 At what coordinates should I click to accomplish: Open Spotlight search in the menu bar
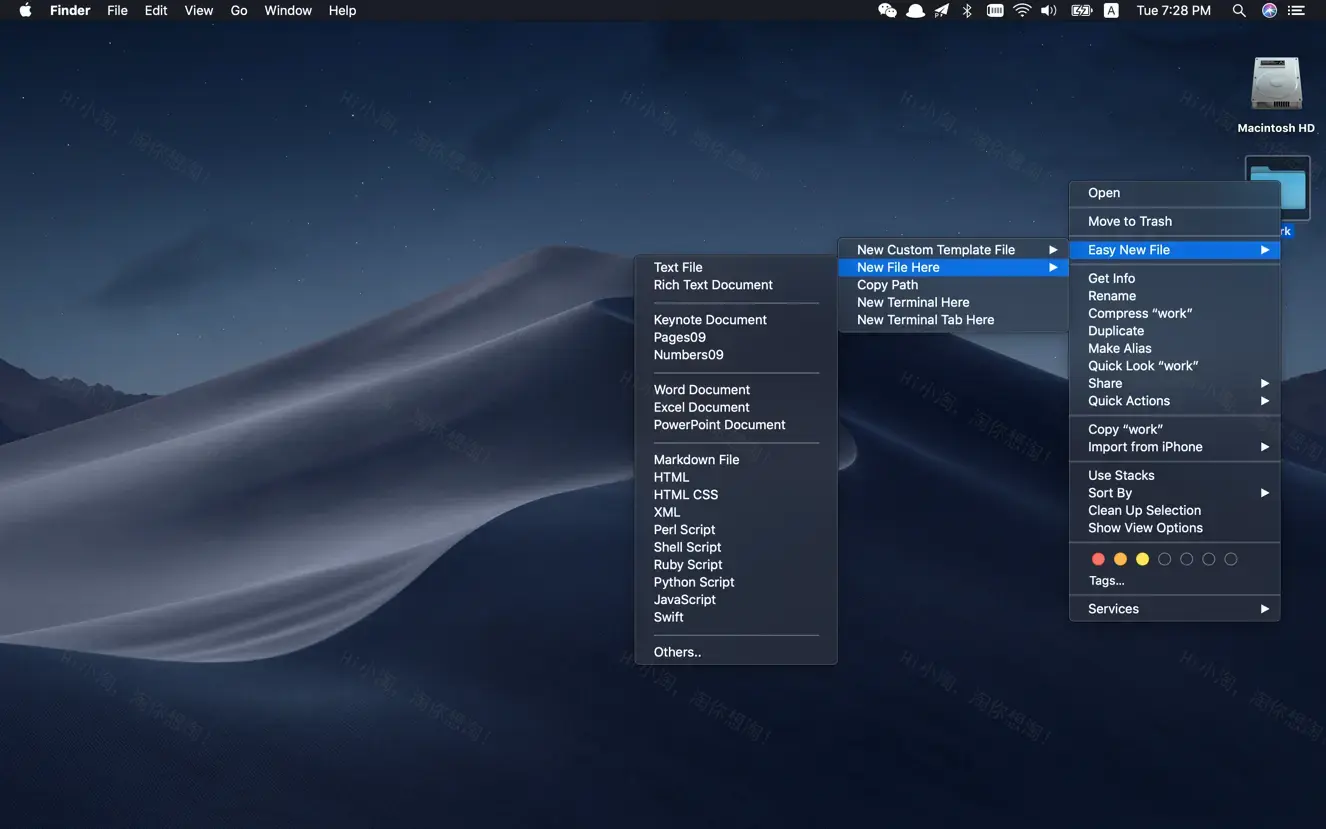(x=1239, y=10)
